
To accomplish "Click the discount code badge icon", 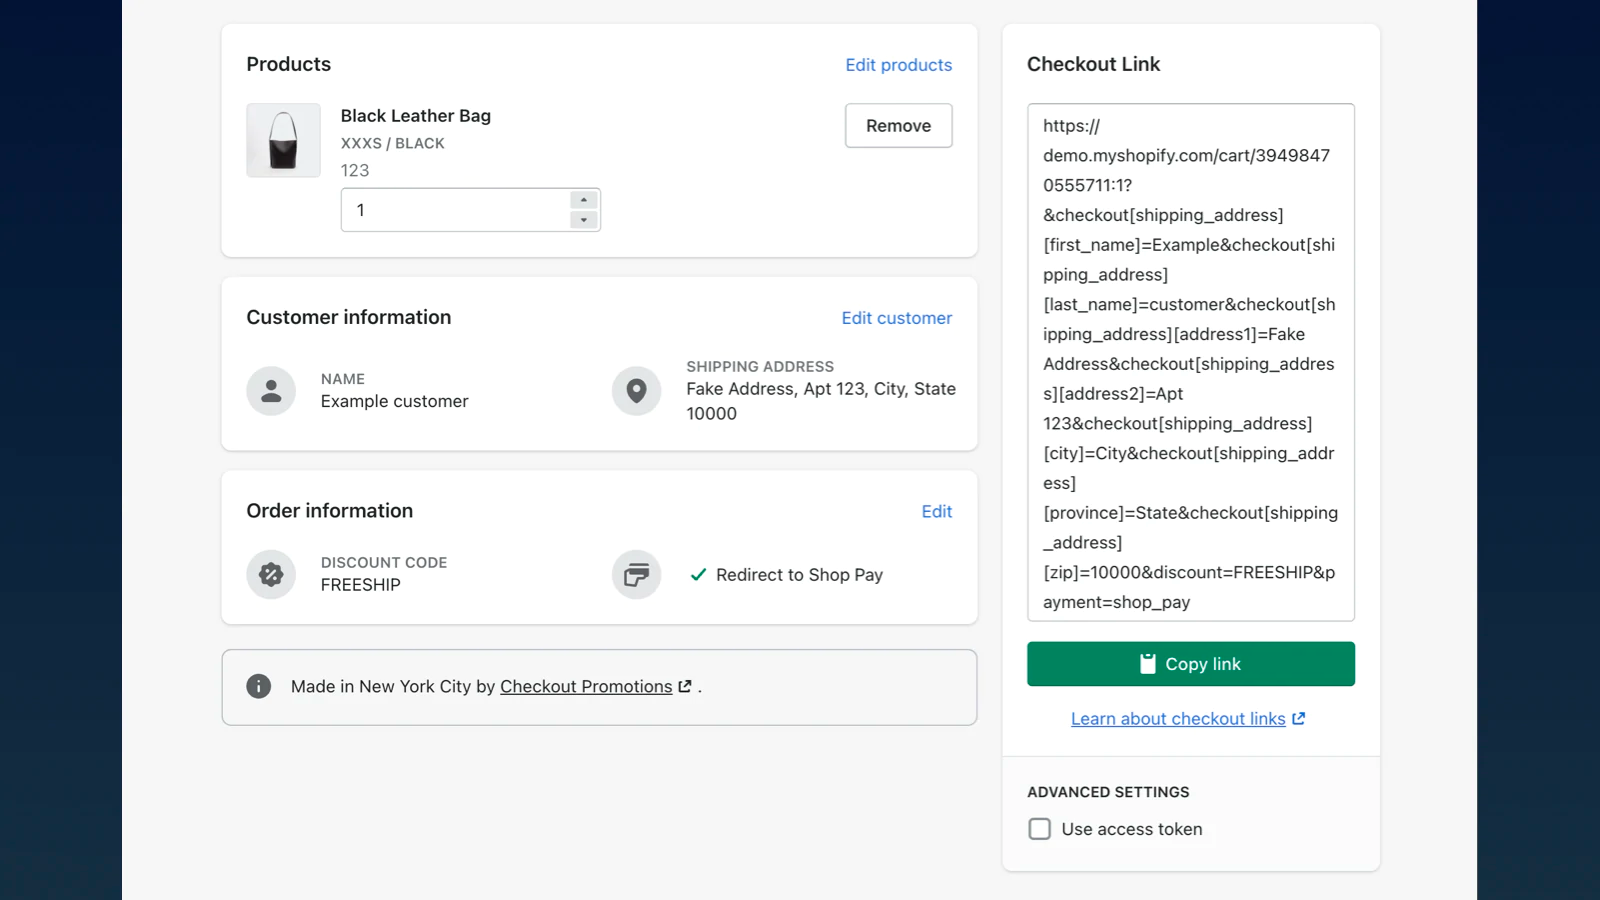I will 271,575.
